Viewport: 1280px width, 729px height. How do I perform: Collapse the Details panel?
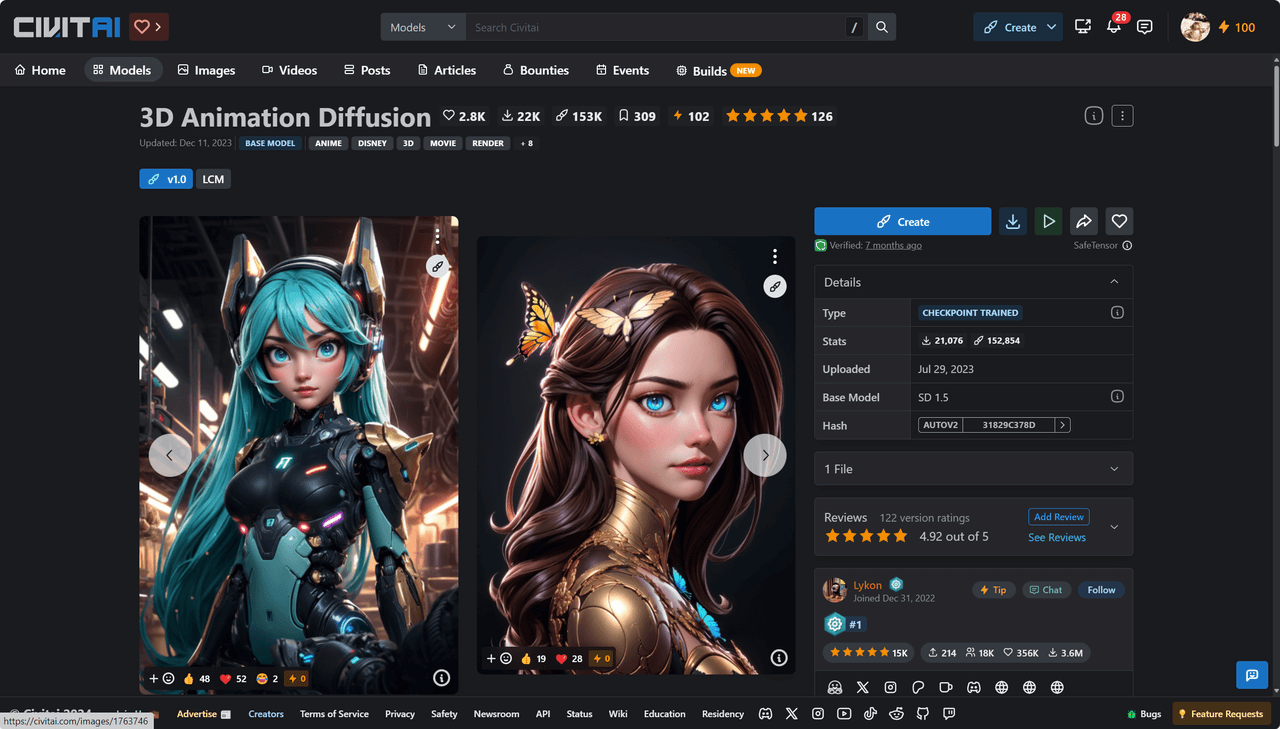(1114, 282)
